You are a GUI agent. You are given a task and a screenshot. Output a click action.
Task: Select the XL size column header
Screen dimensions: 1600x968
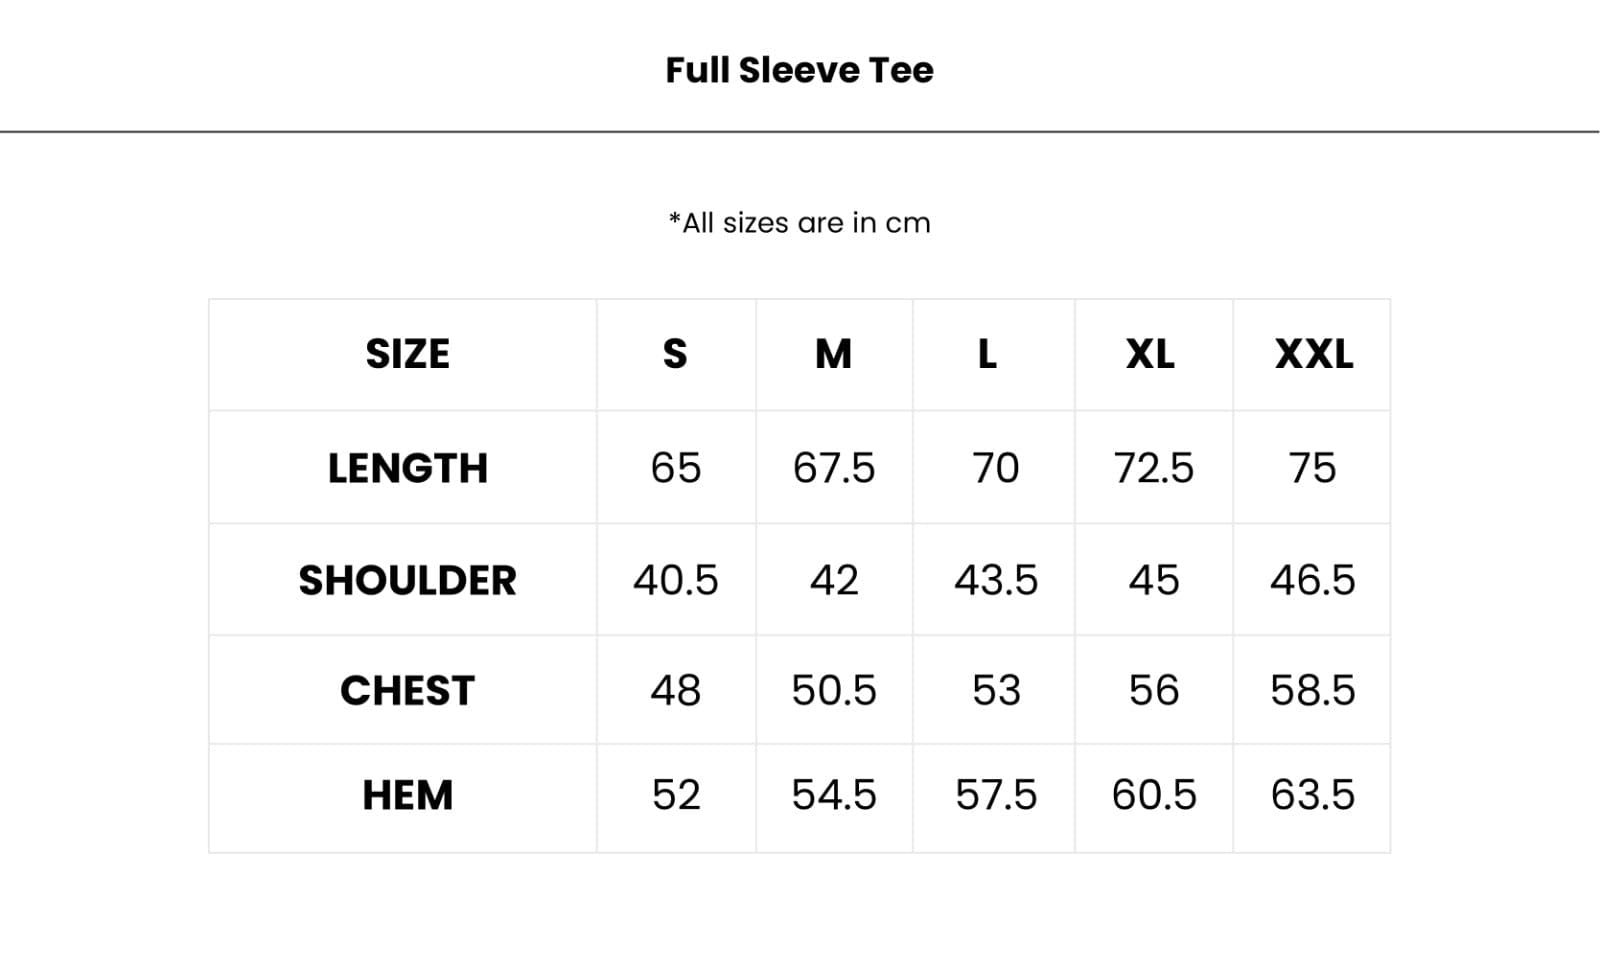1150,354
